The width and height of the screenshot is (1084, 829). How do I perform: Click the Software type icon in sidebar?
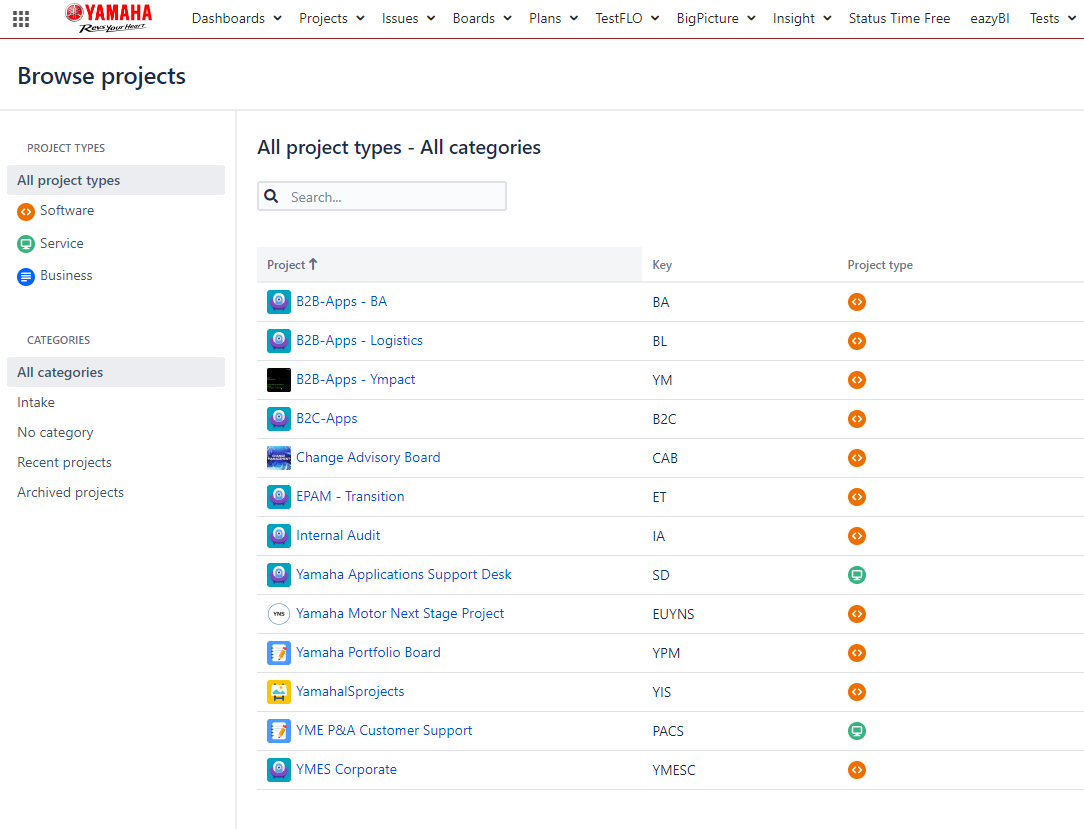click(26, 212)
